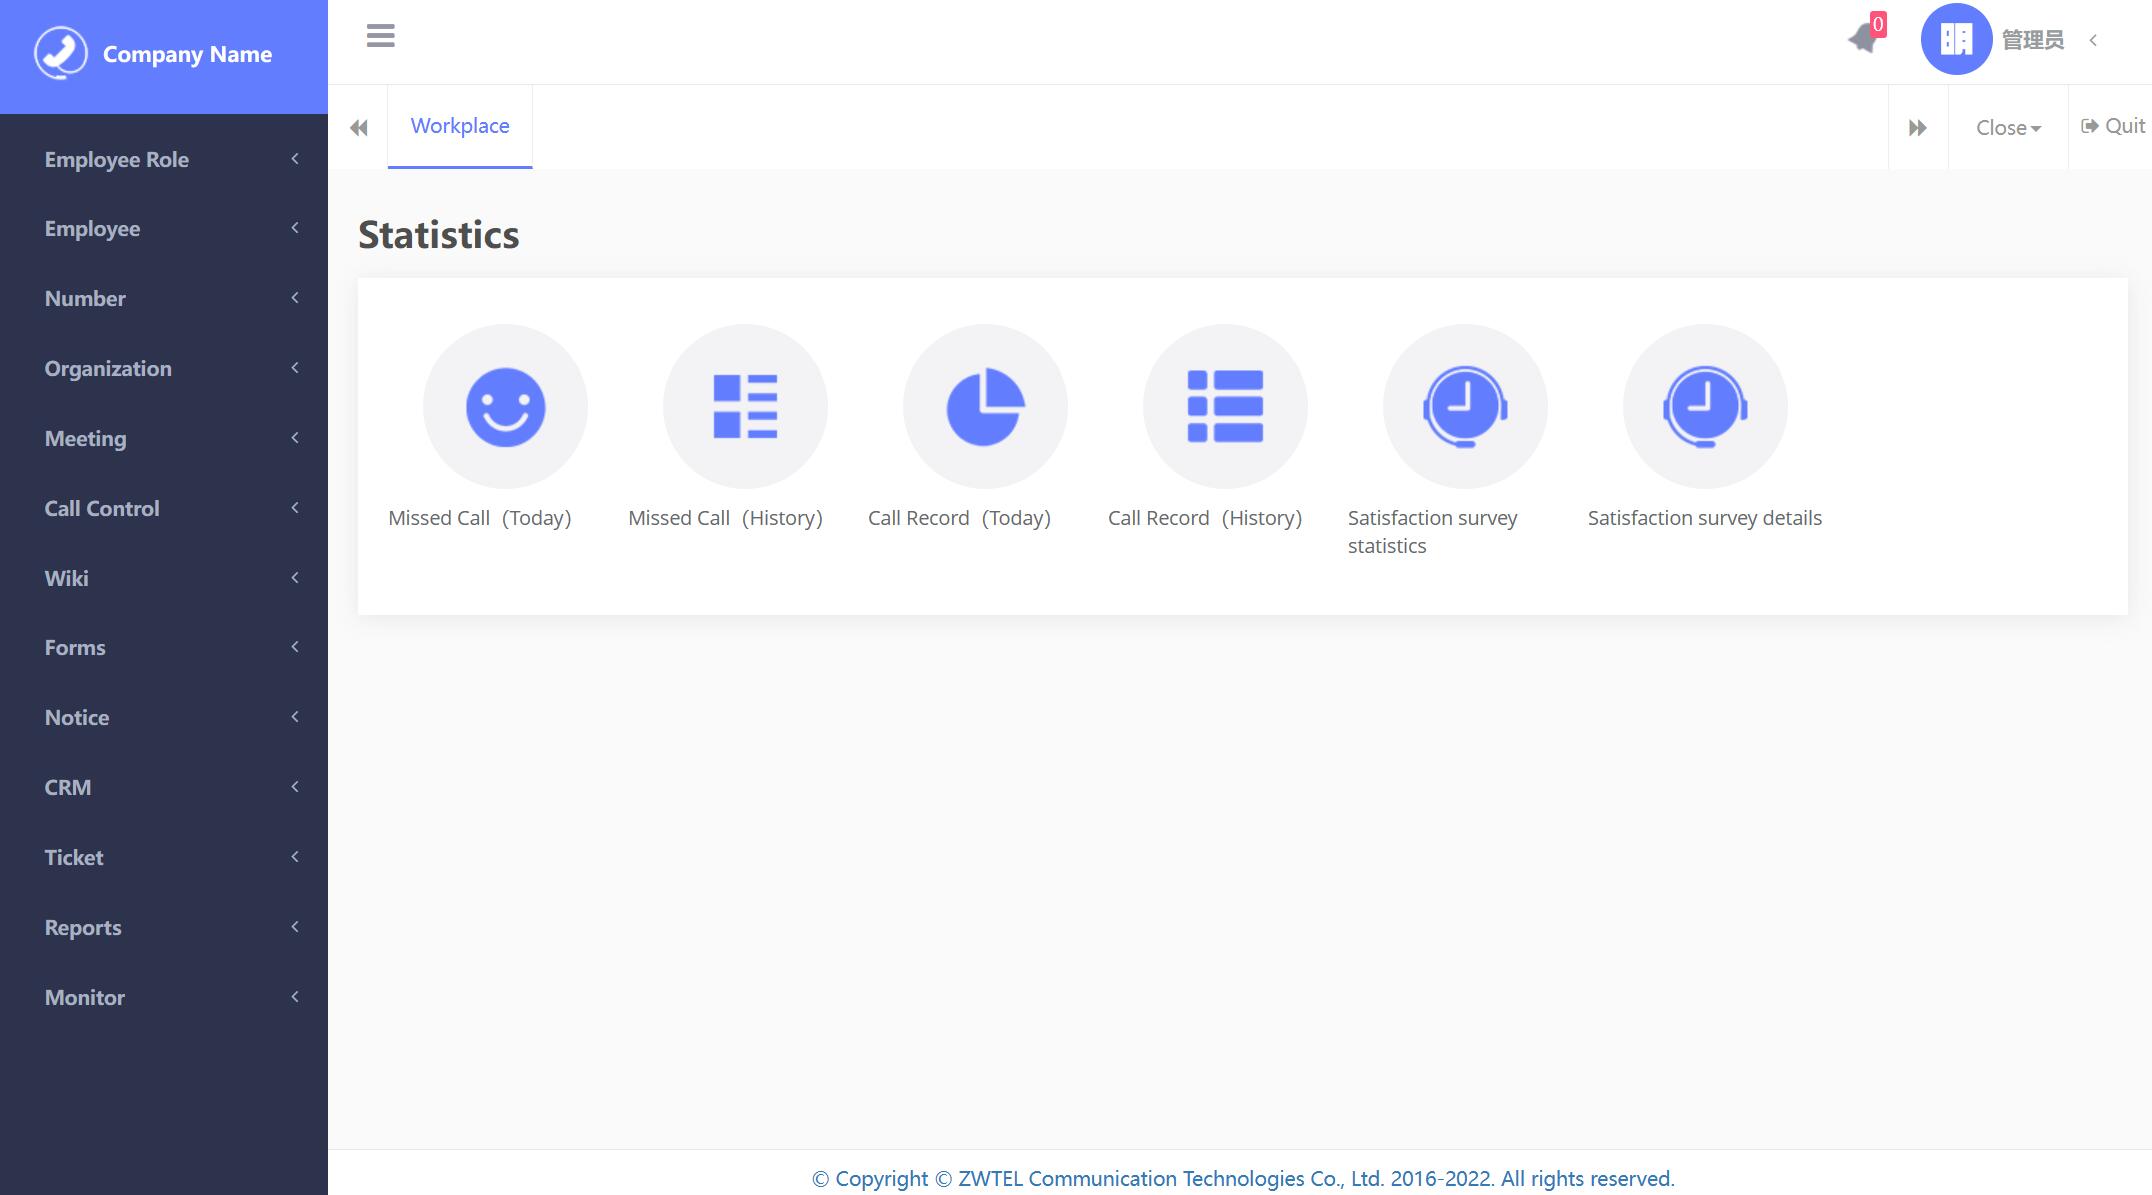Click the Company Name phone logo

click(x=61, y=53)
